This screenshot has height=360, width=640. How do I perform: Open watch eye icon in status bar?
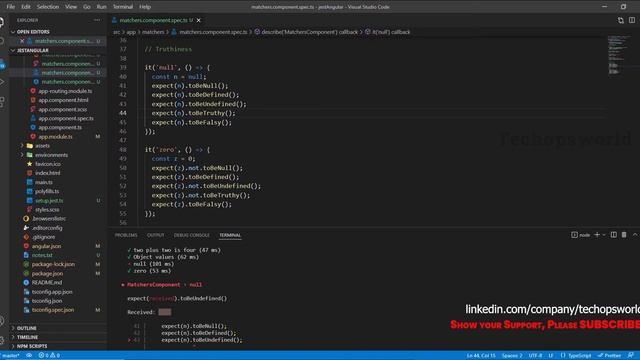(29, 356)
